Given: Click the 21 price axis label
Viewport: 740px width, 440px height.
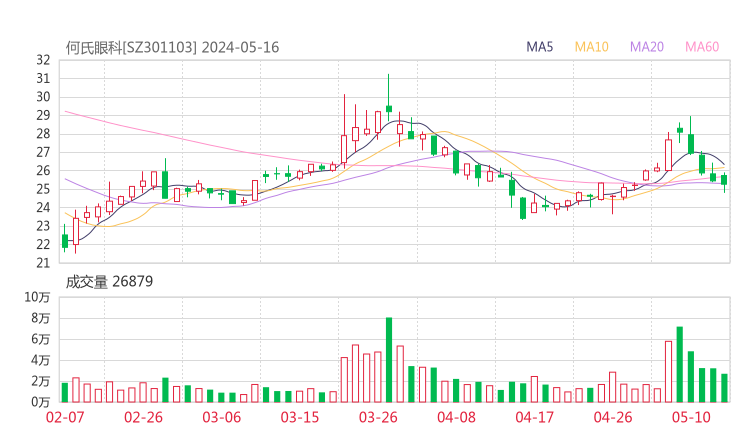Looking at the screenshot, I should coord(43,263).
